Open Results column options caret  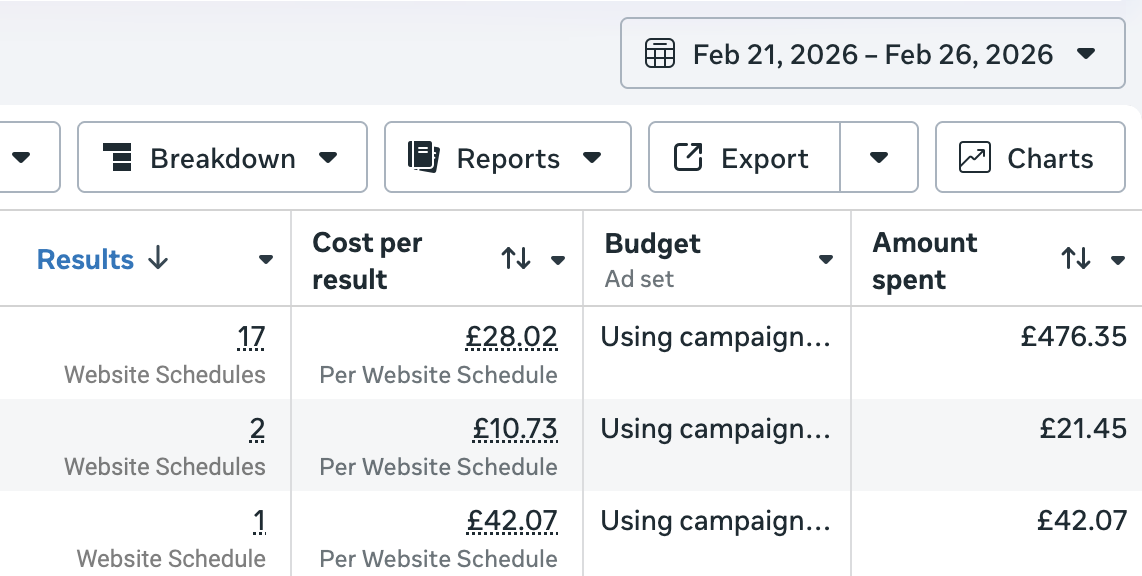pos(265,260)
